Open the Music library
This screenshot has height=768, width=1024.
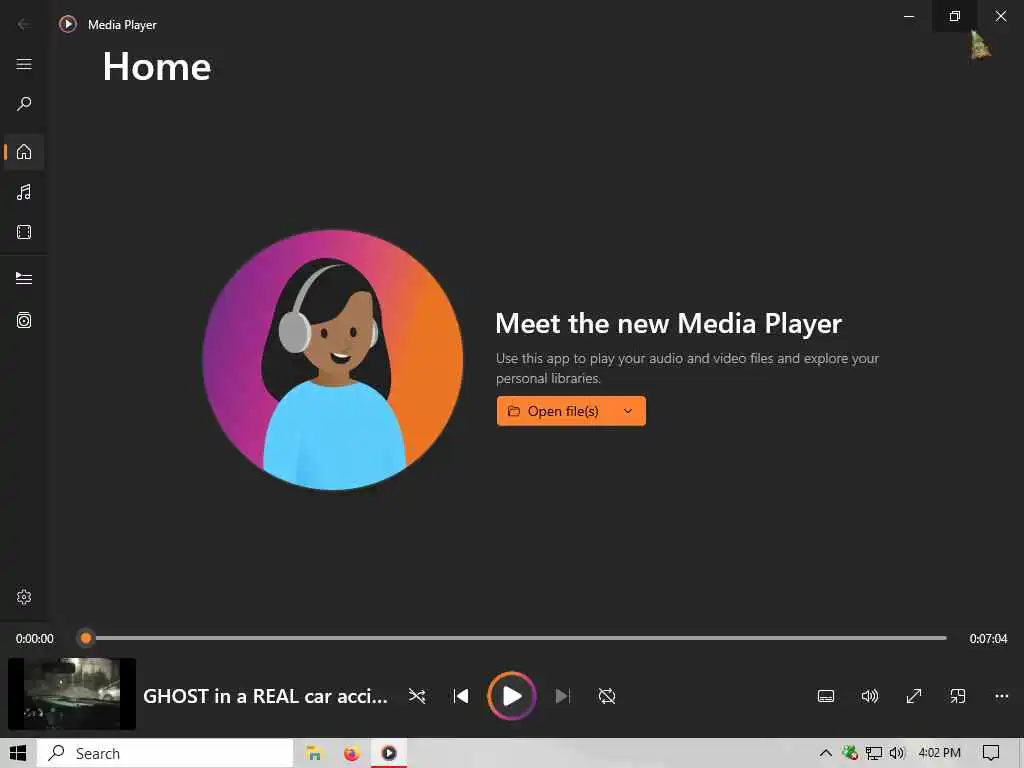pyautogui.click(x=24, y=192)
